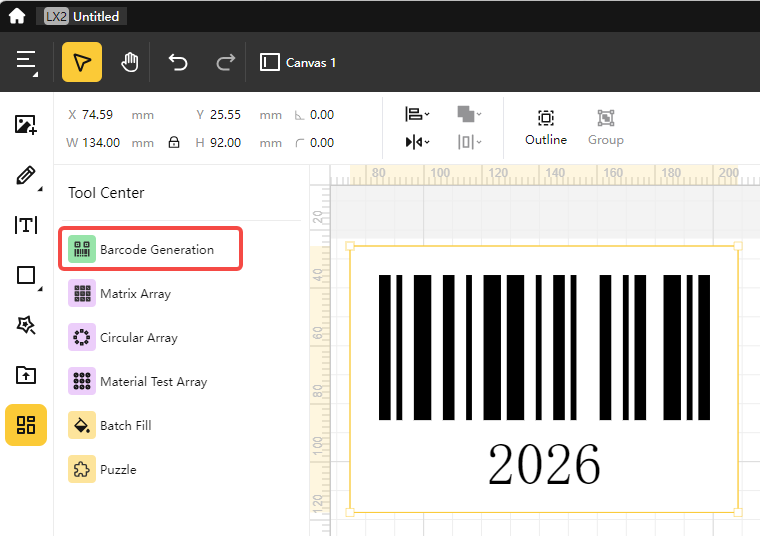This screenshot has height=536, width=760.
Task: Click the Tool Center heading
Action: (106, 193)
